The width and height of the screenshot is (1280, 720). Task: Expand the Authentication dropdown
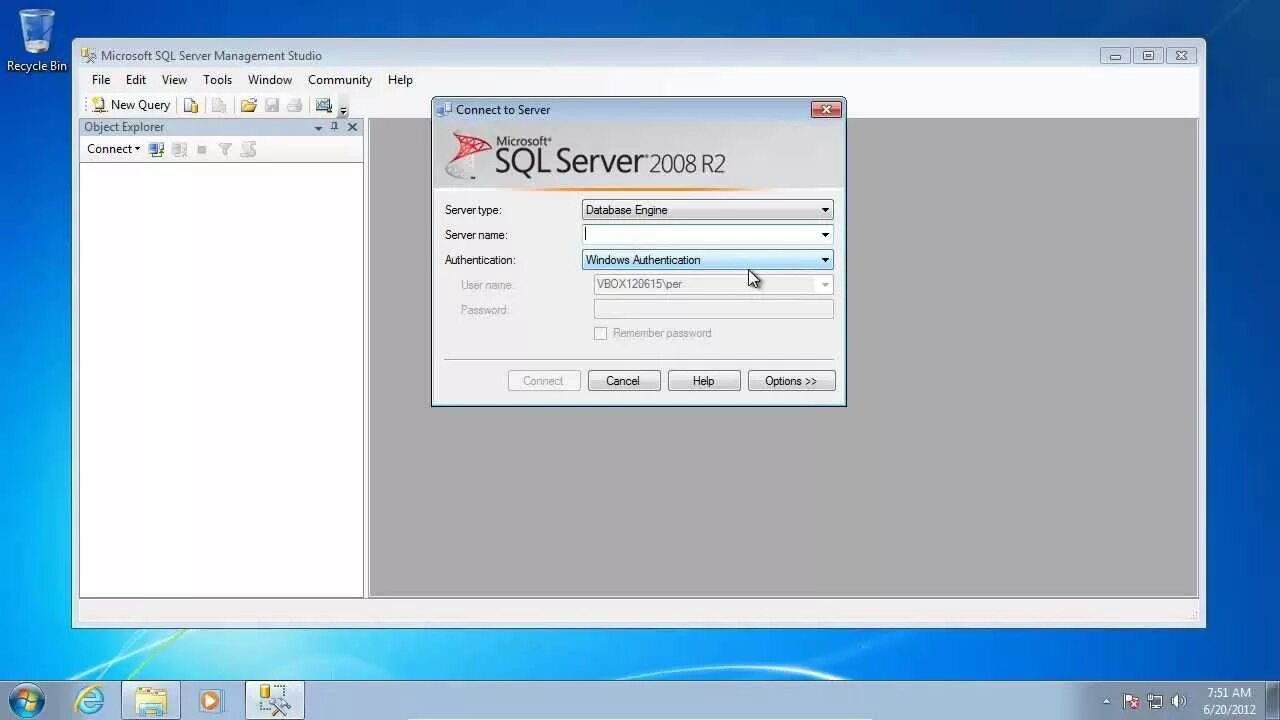(825, 260)
